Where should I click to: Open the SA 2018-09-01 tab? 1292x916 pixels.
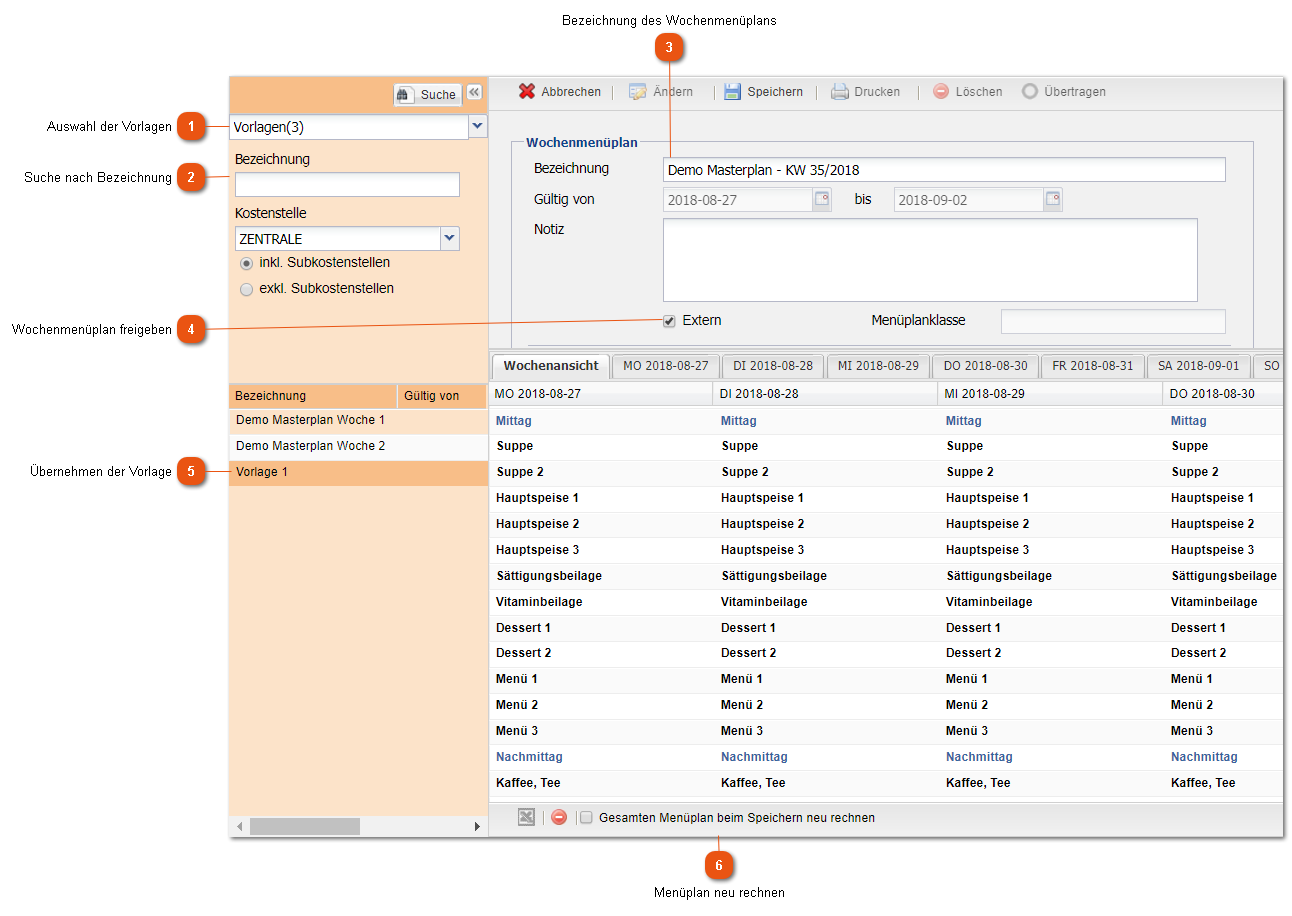[1199, 366]
